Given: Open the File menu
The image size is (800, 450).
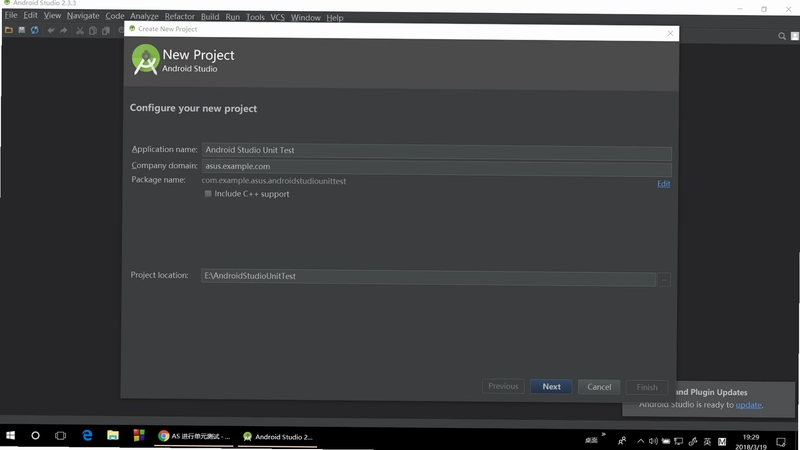Looking at the screenshot, I should tap(11, 15).
